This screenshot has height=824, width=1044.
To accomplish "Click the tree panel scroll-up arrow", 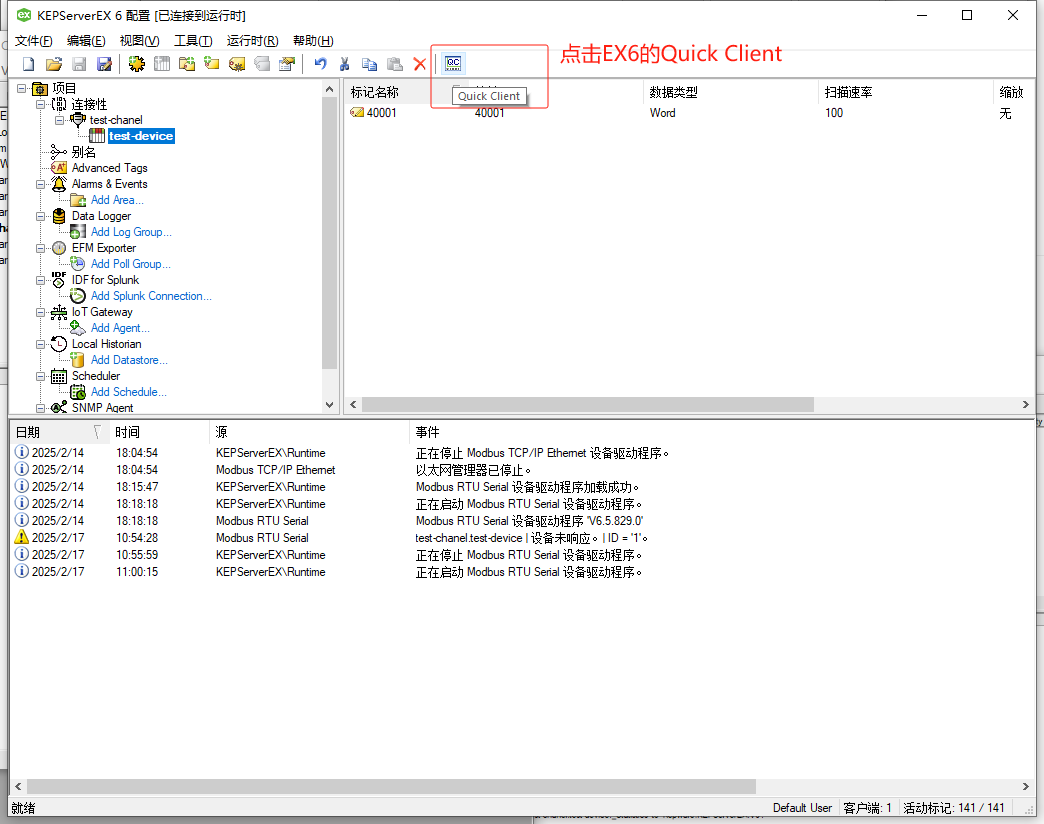I will [329, 89].
